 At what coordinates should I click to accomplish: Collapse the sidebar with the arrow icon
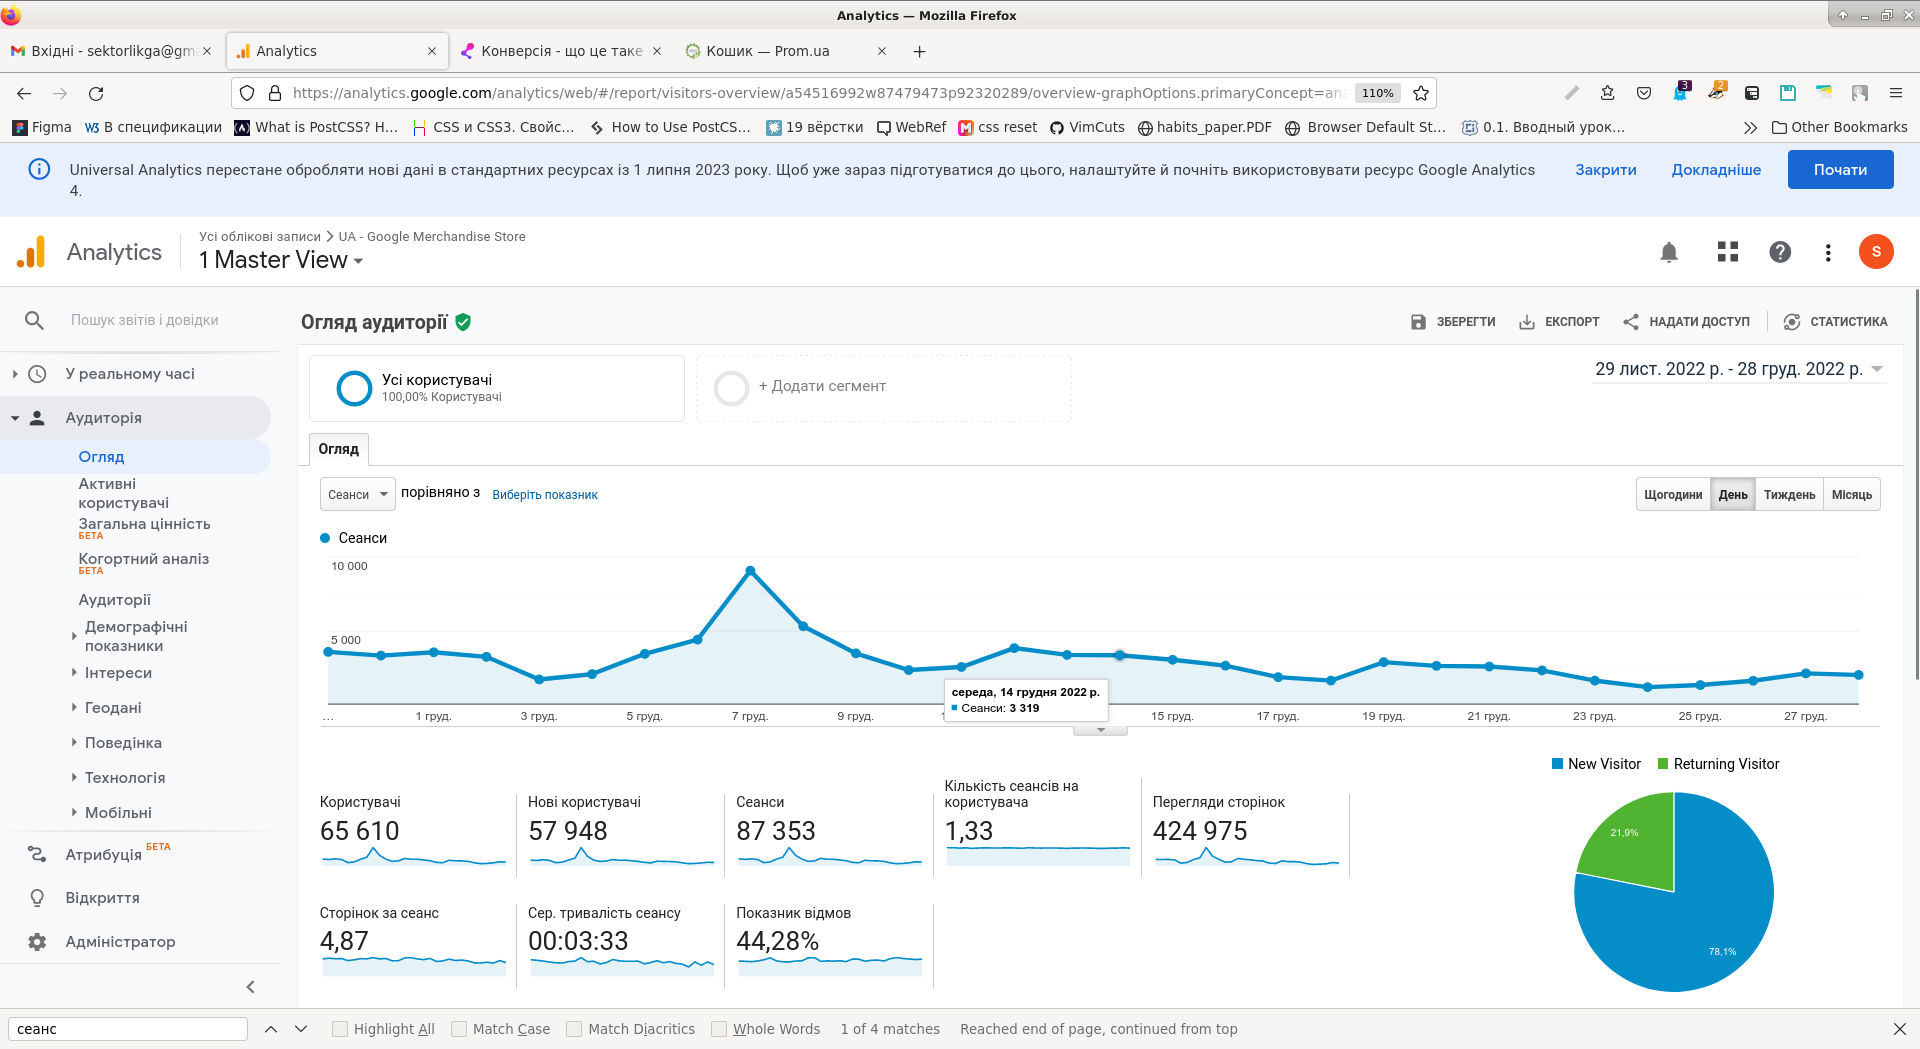click(x=251, y=987)
